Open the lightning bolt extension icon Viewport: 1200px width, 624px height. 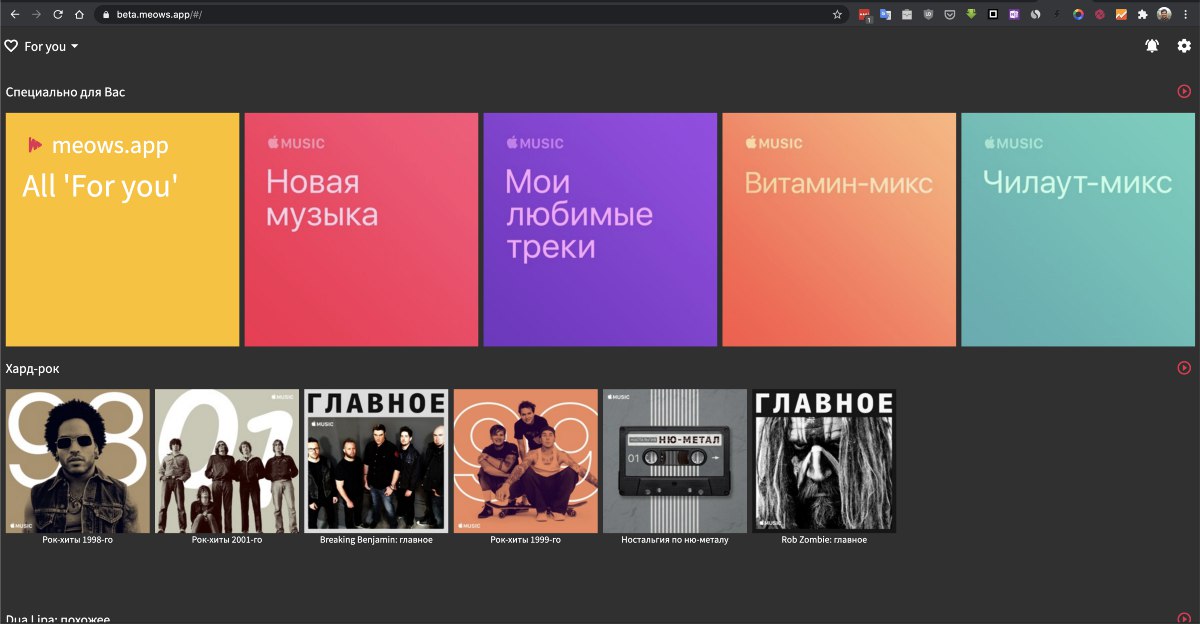[1057, 15]
